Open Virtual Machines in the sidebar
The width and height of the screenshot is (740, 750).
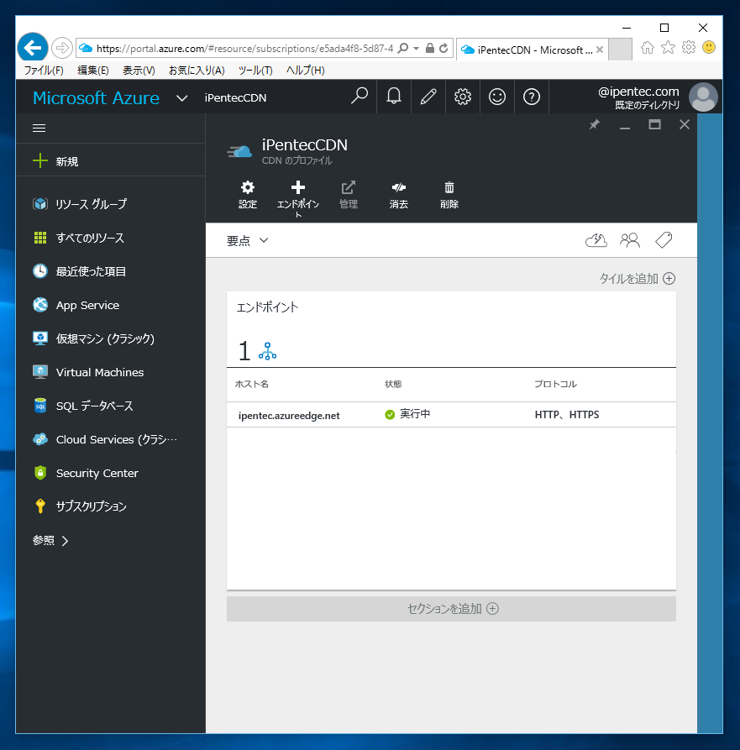[x=110, y=372]
